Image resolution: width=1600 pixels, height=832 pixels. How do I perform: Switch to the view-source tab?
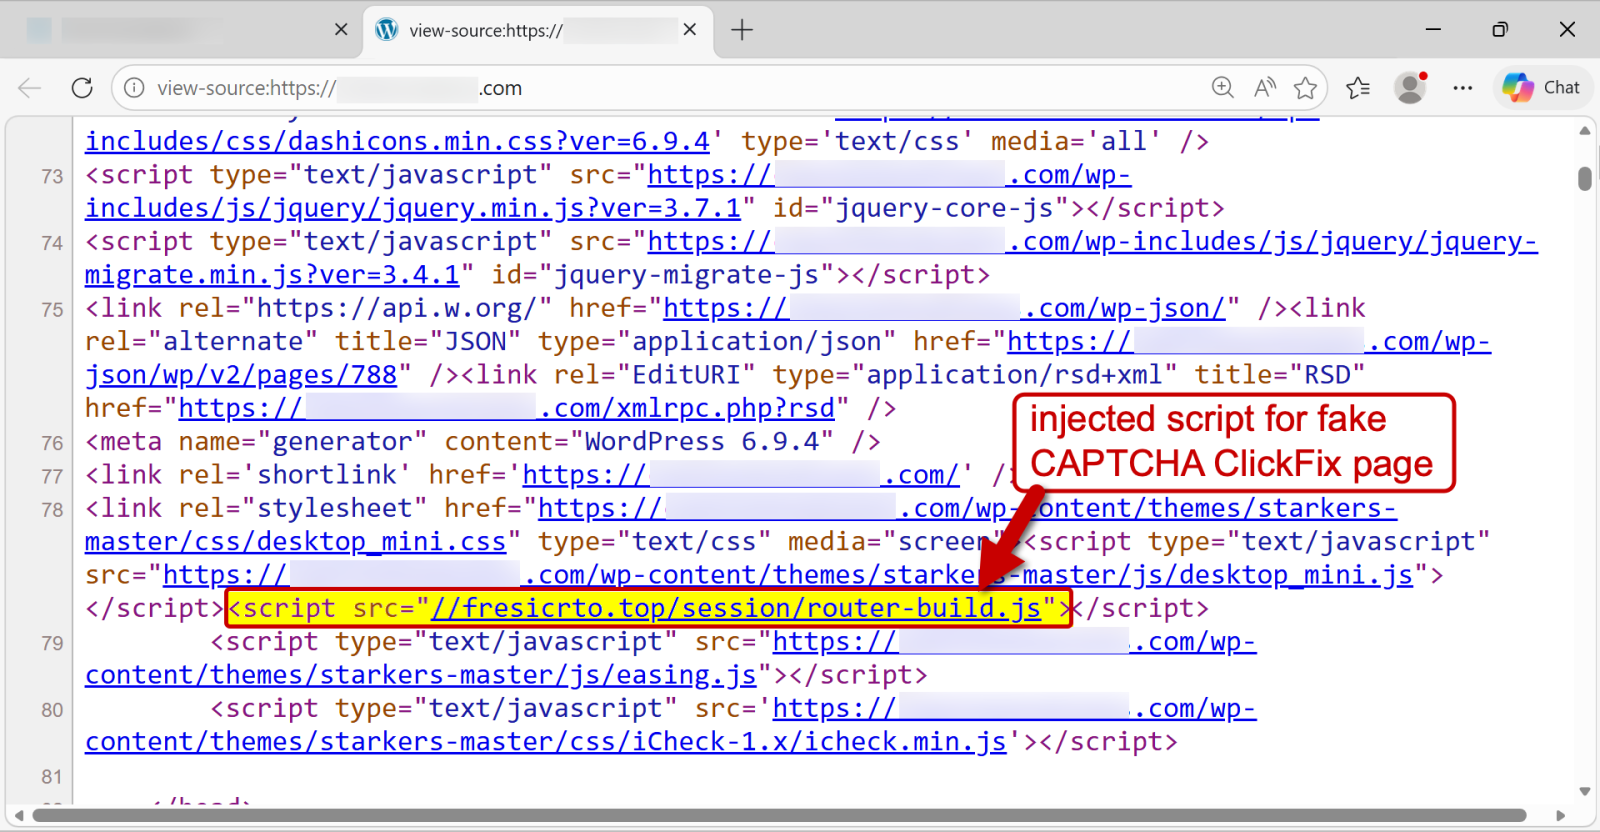(x=520, y=30)
